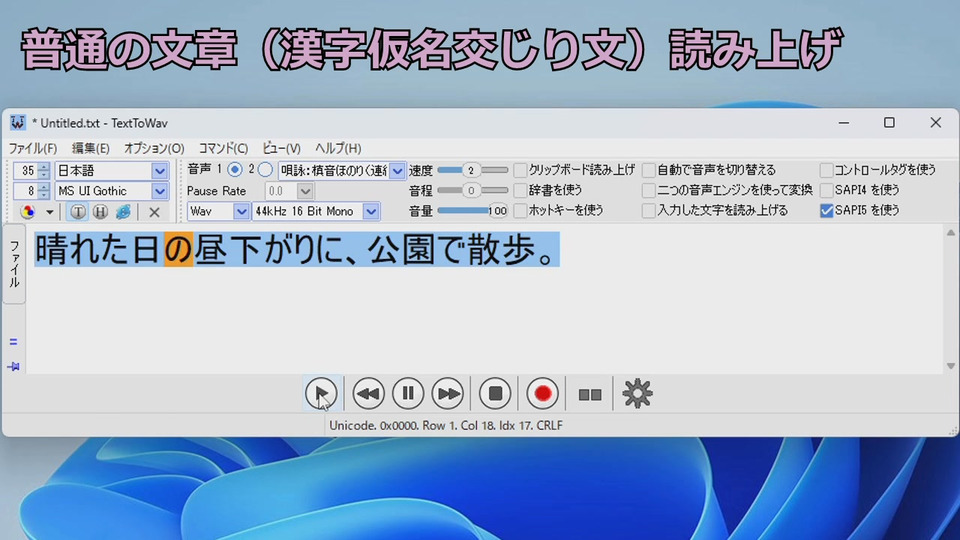Screen dimensions: 960x540
Task: Enable ホットキーを使う checkbox
Action: [520, 211]
